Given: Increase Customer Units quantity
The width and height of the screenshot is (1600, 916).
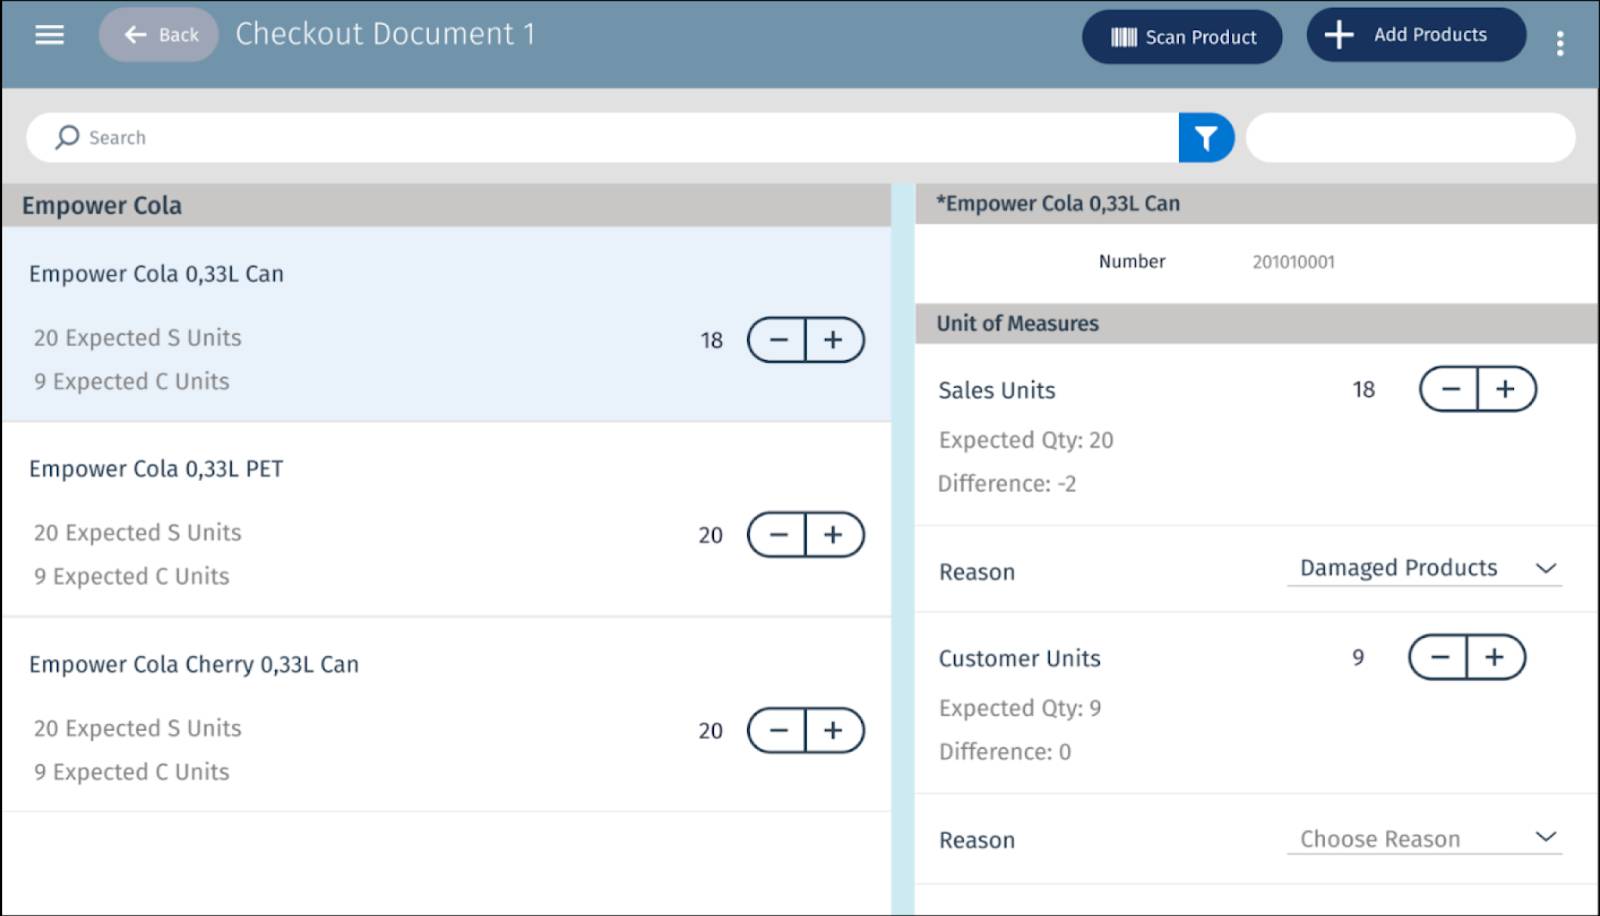Looking at the screenshot, I should click(1495, 657).
